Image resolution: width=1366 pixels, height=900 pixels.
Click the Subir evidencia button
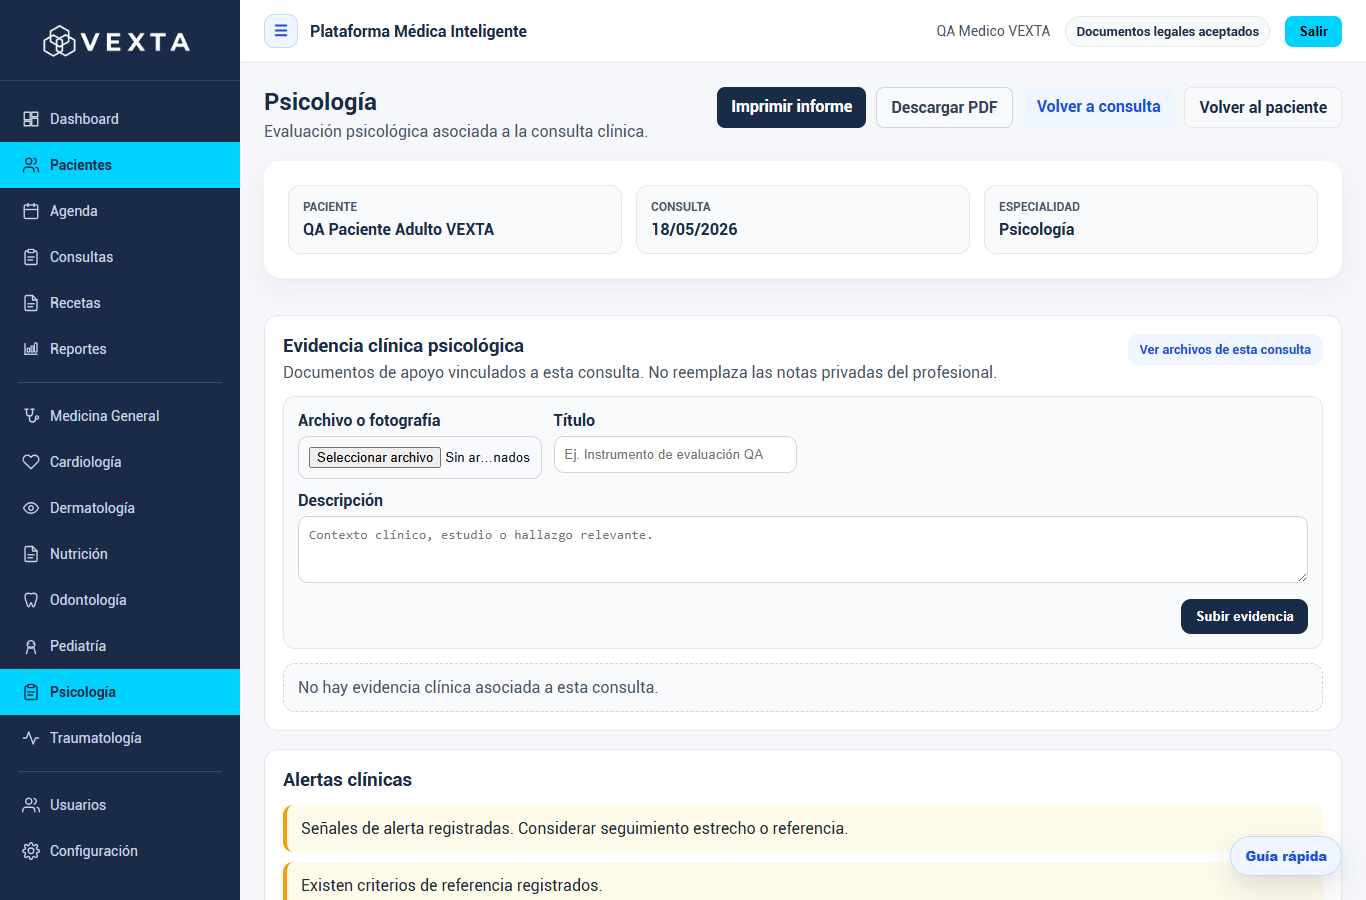coord(1244,616)
